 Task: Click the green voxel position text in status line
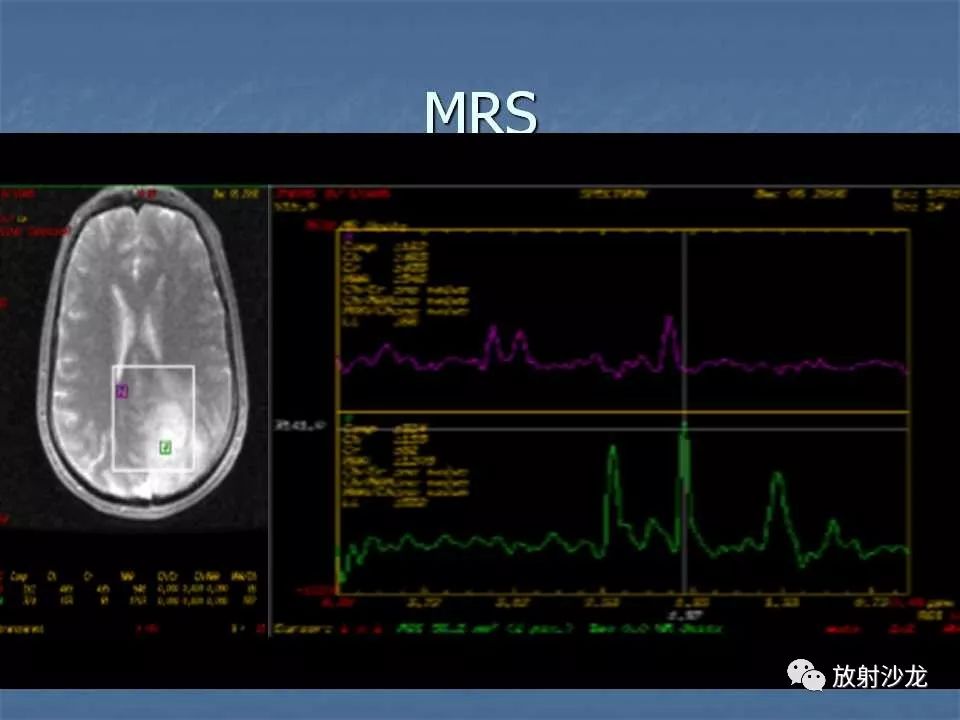tap(484, 629)
